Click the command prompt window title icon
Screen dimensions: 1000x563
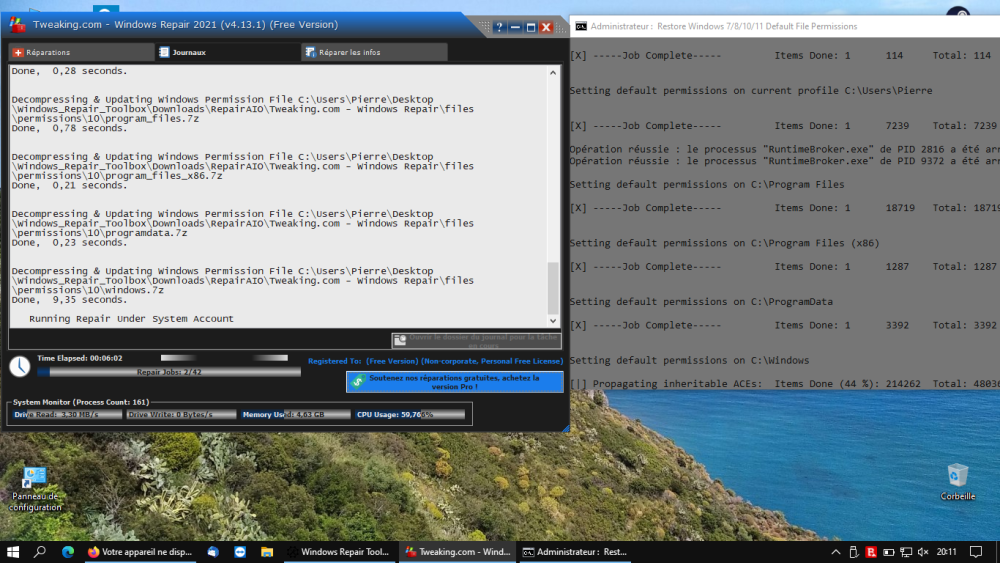pos(581,26)
